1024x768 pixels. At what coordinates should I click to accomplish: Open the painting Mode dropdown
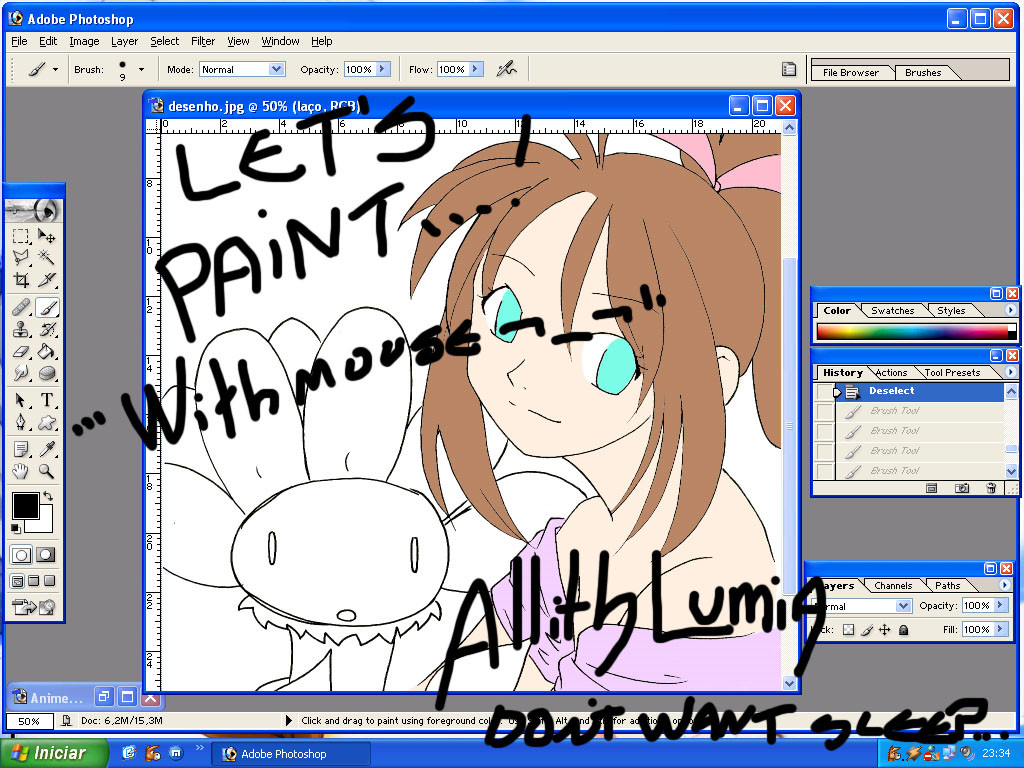coord(277,69)
